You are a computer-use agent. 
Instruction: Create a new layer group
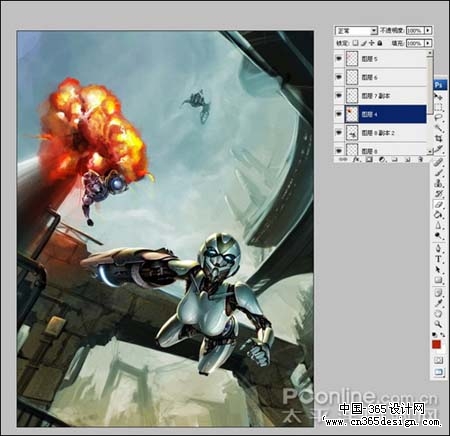click(x=395, y=160)
